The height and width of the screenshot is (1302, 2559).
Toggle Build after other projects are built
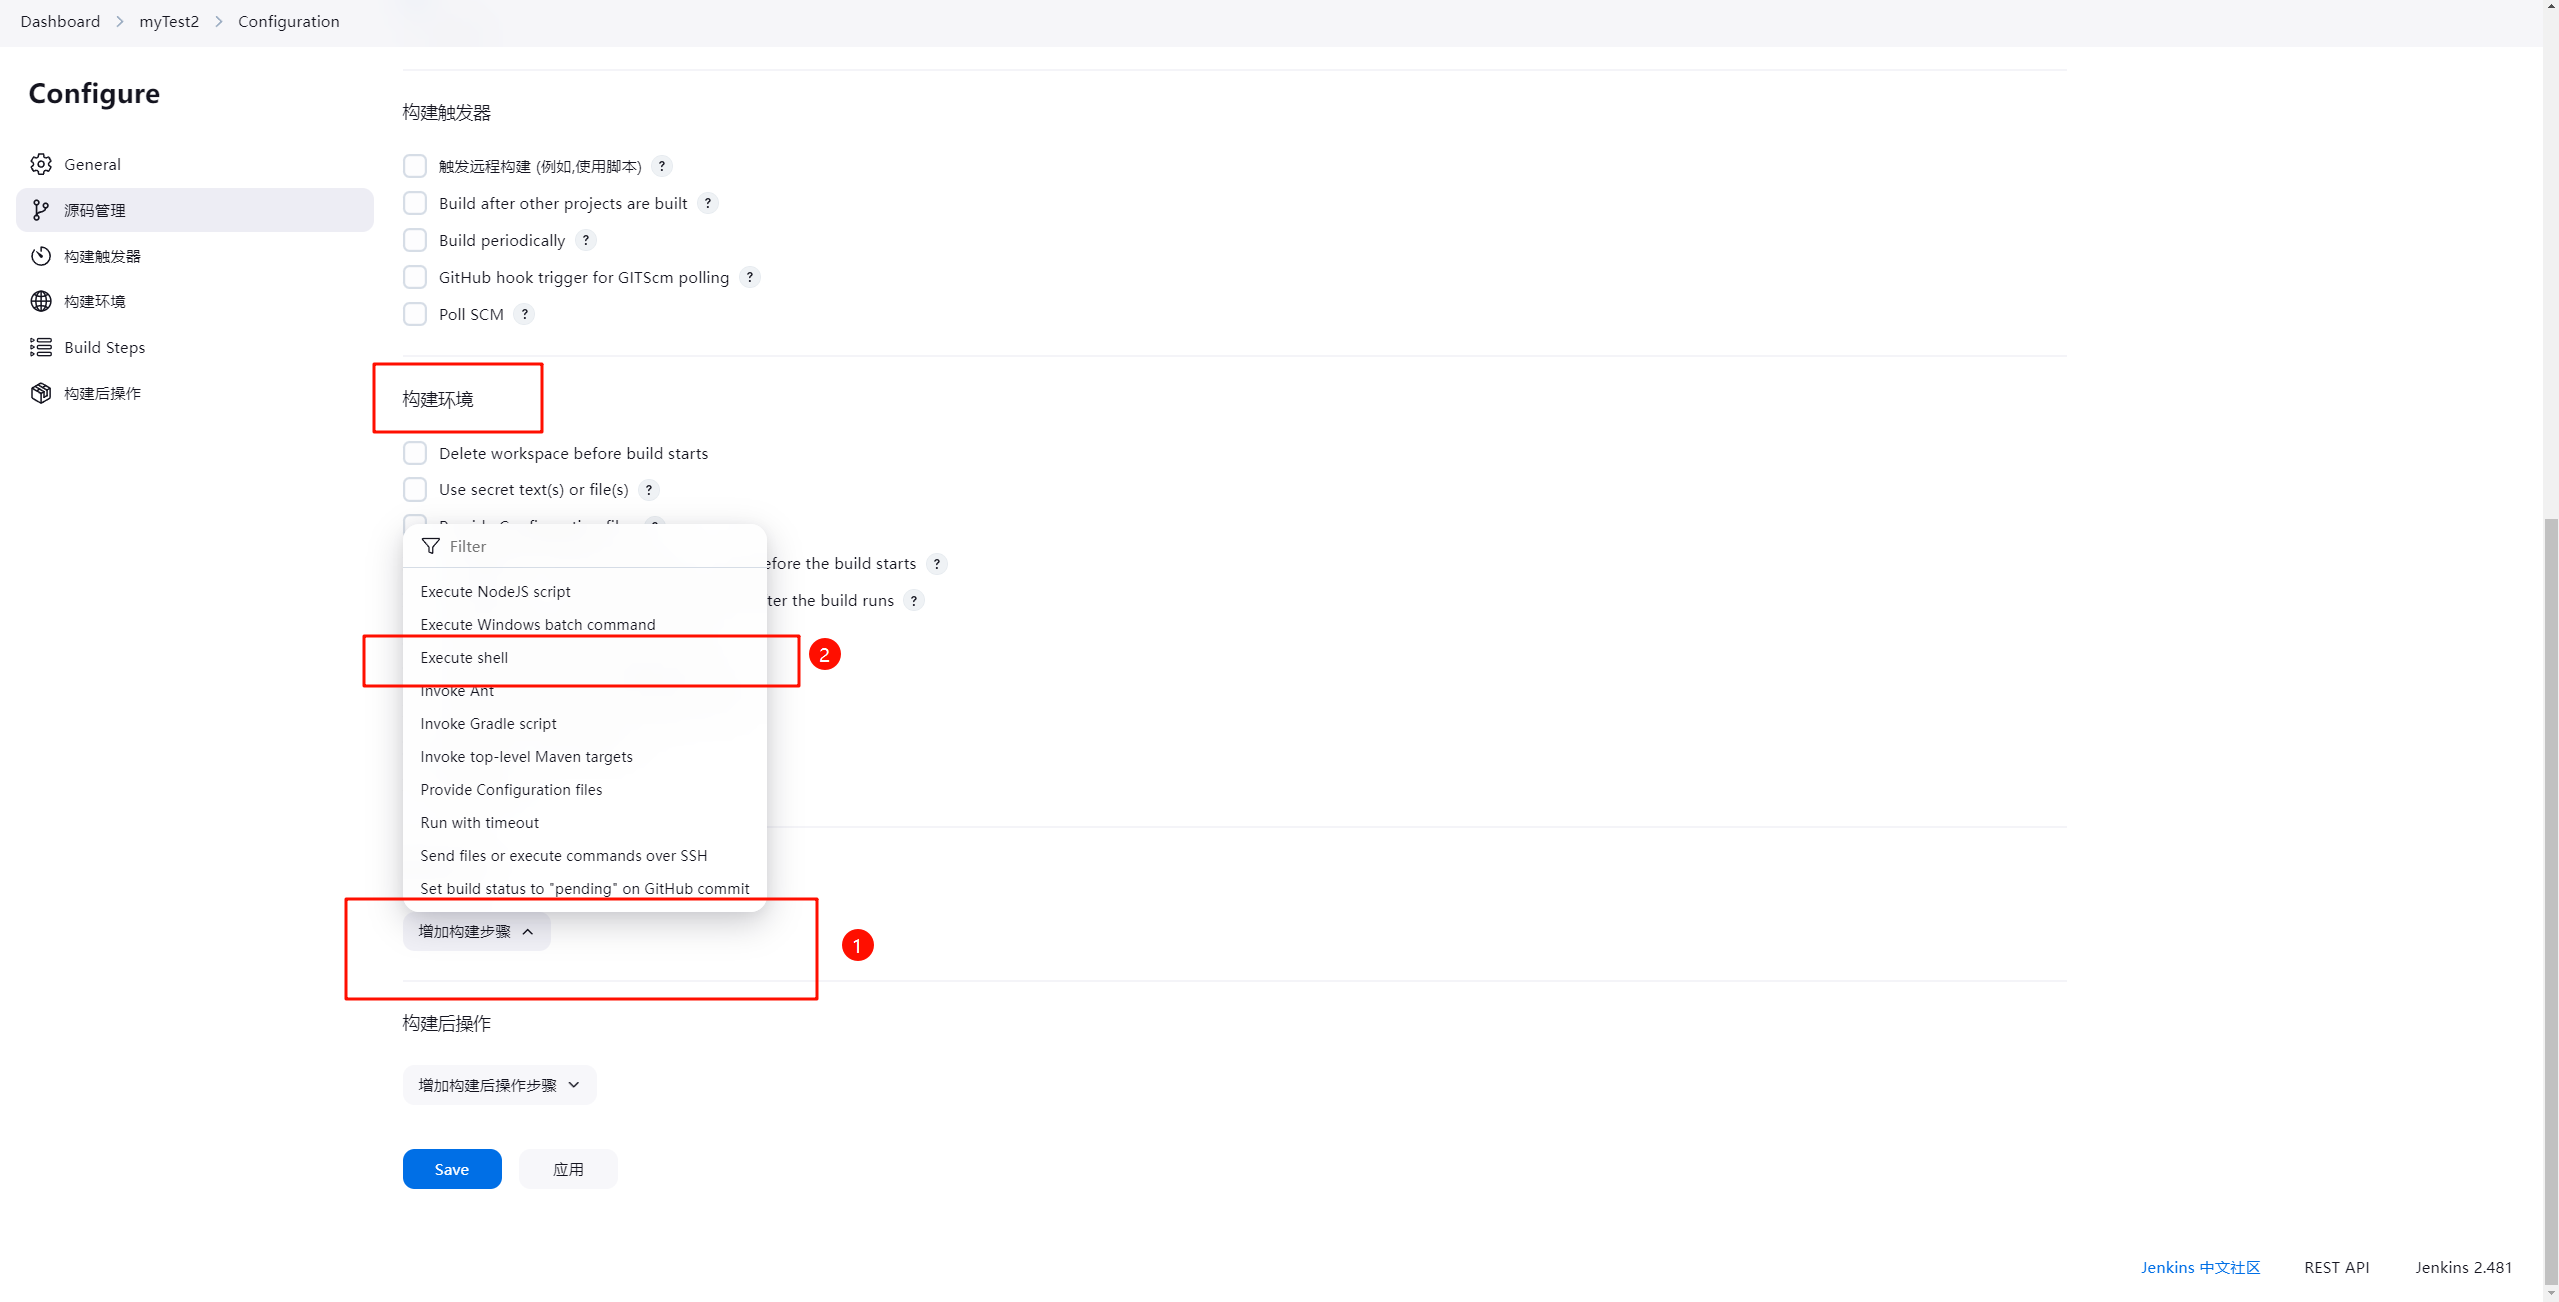(x=415, y=203)
